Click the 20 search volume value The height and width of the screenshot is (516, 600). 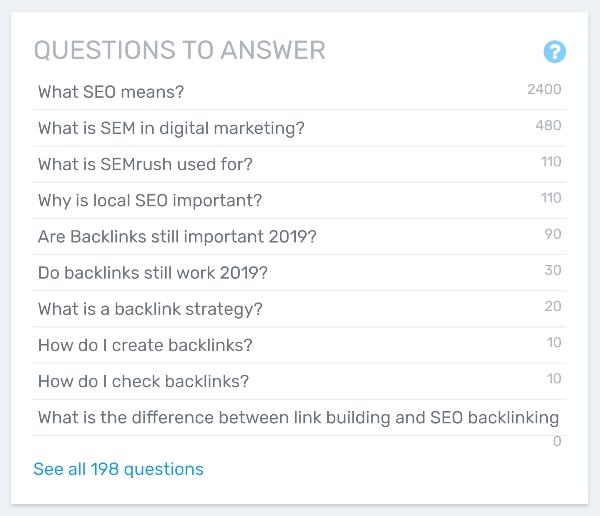tap(552, 306)
